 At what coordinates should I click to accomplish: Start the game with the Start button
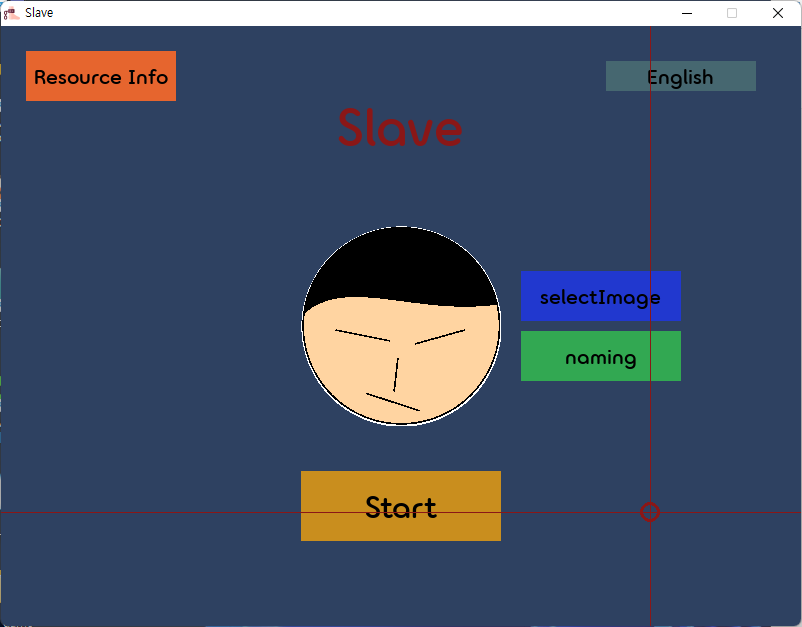click(401, 506)
